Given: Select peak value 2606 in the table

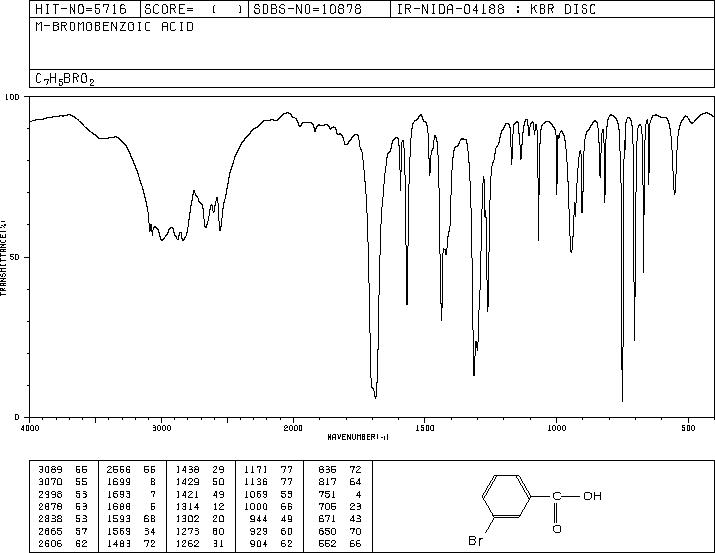Looking at the screenshot, I should click(50, 543).
